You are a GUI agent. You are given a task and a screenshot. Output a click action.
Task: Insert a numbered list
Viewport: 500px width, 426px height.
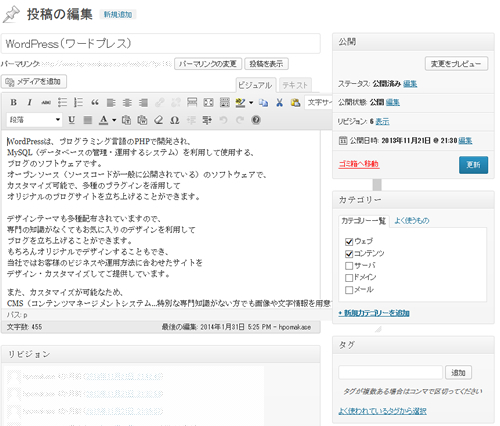pyautogui.click(x=78, y=102)
